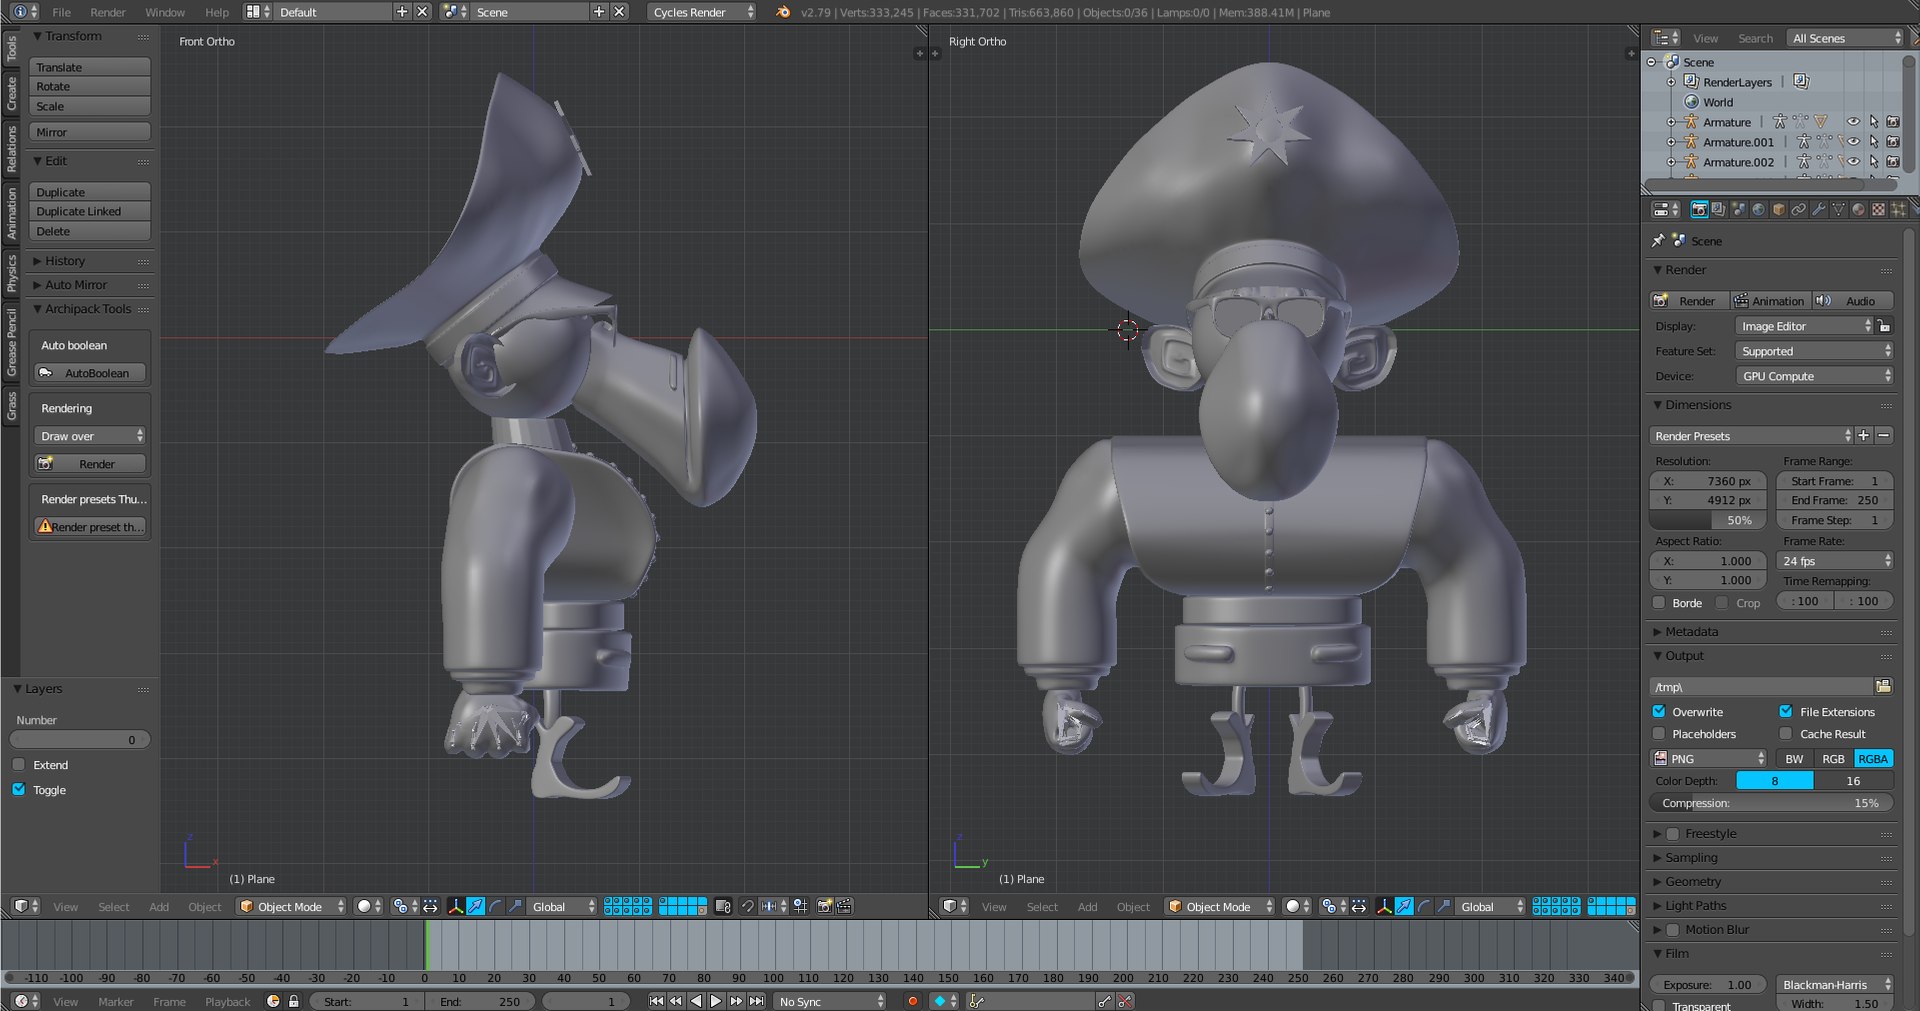
Task: Open the Window menu
Action: click(165, 12)
